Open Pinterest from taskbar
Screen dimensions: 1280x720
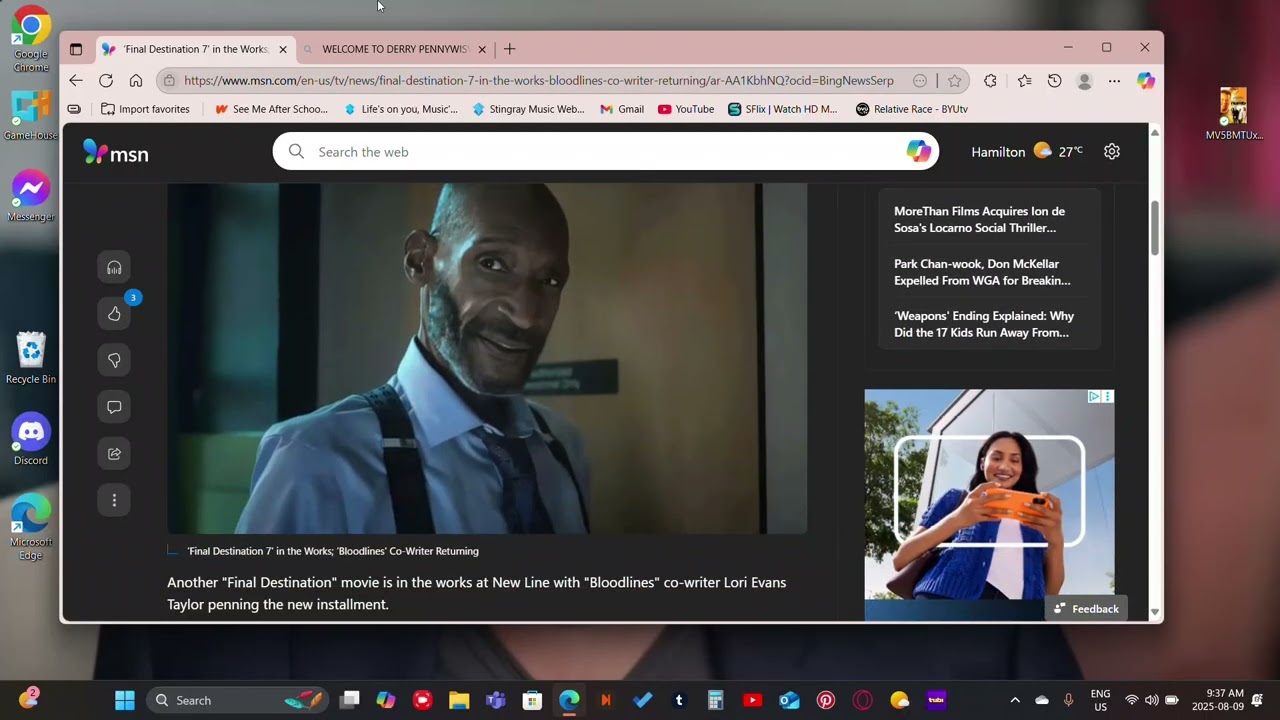coord(826,700)
